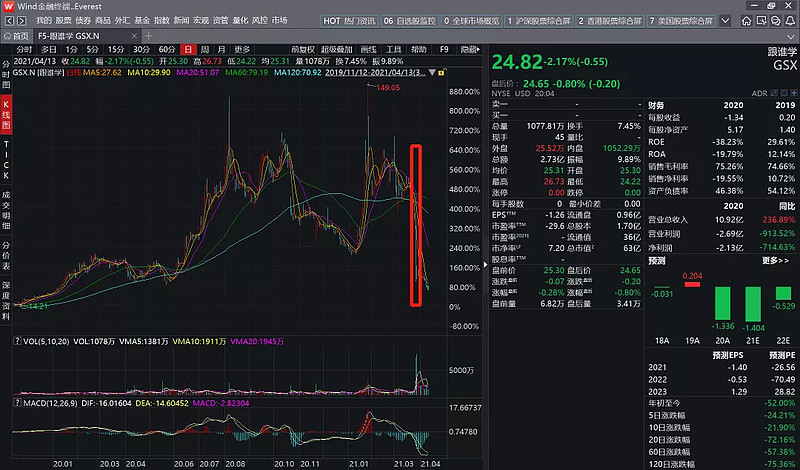Click the F9 button in the chart toolbar
This screenshot has width=800, height=470.
(x=444, y=50)
